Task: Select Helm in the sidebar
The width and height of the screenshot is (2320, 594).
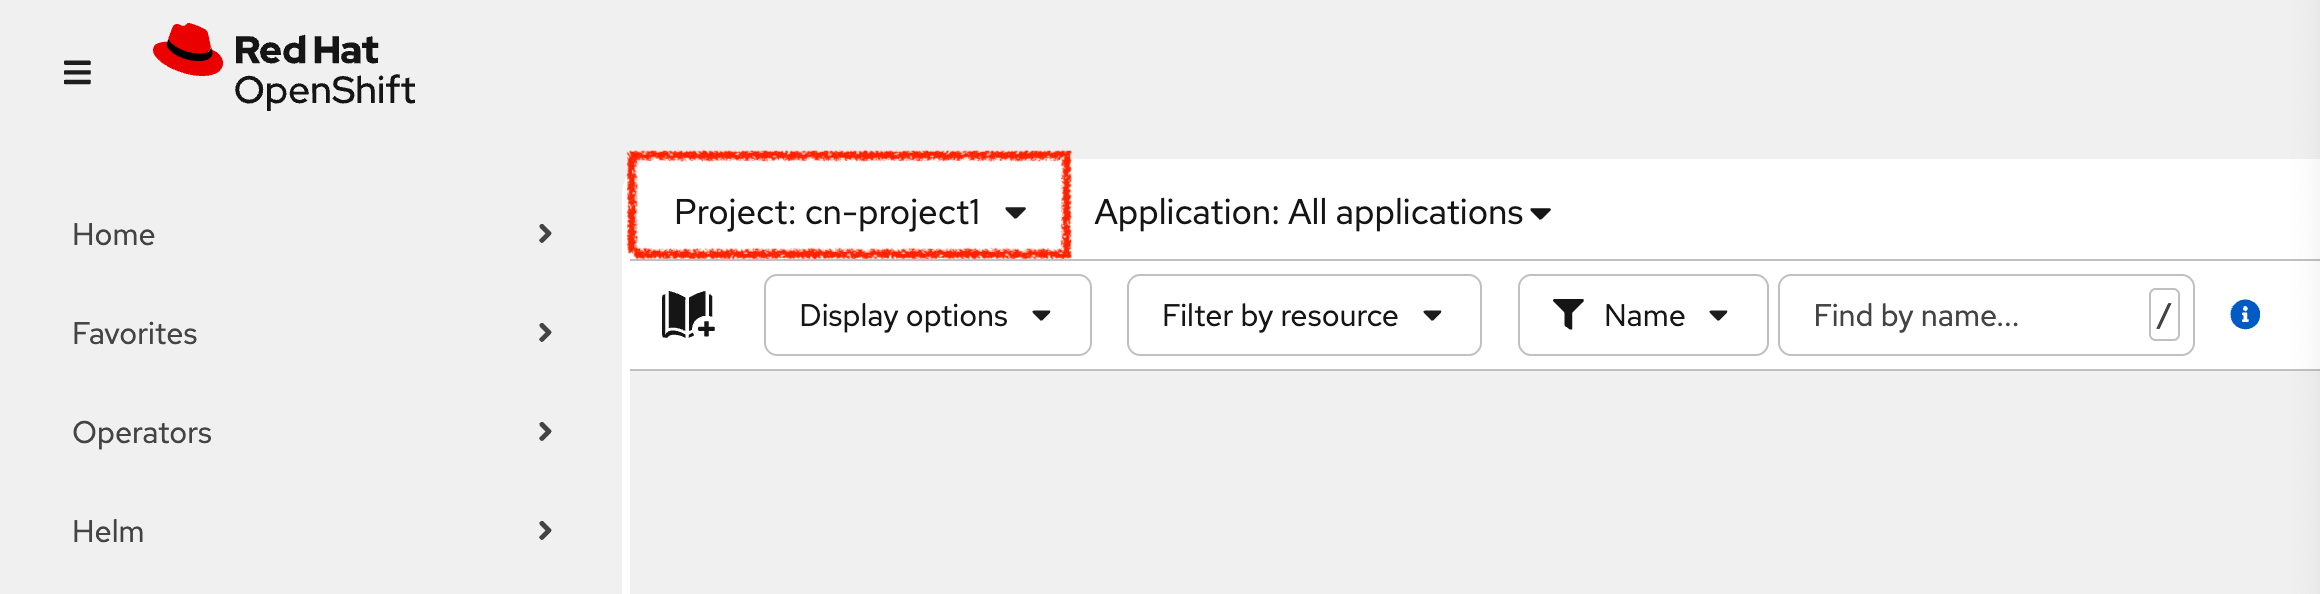Action: pos(108,530)
